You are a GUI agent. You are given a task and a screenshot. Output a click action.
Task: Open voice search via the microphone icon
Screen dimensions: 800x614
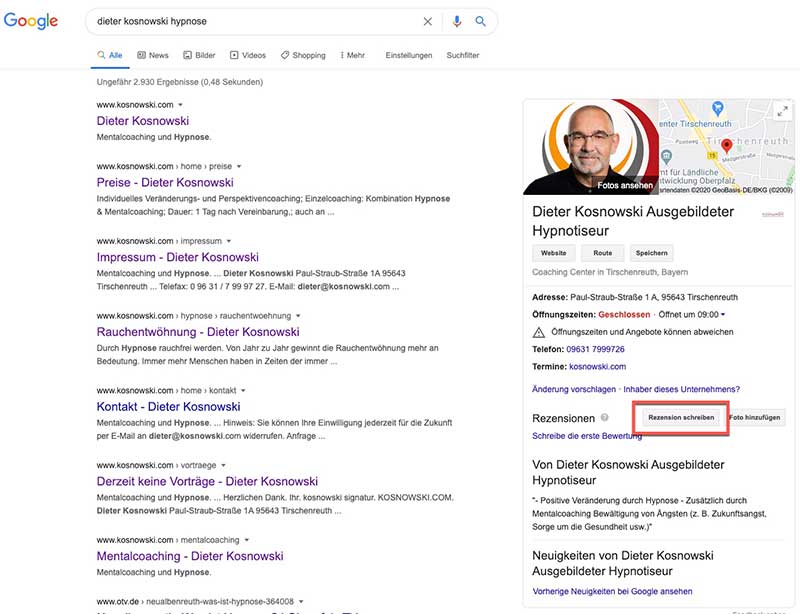point(457,21)
